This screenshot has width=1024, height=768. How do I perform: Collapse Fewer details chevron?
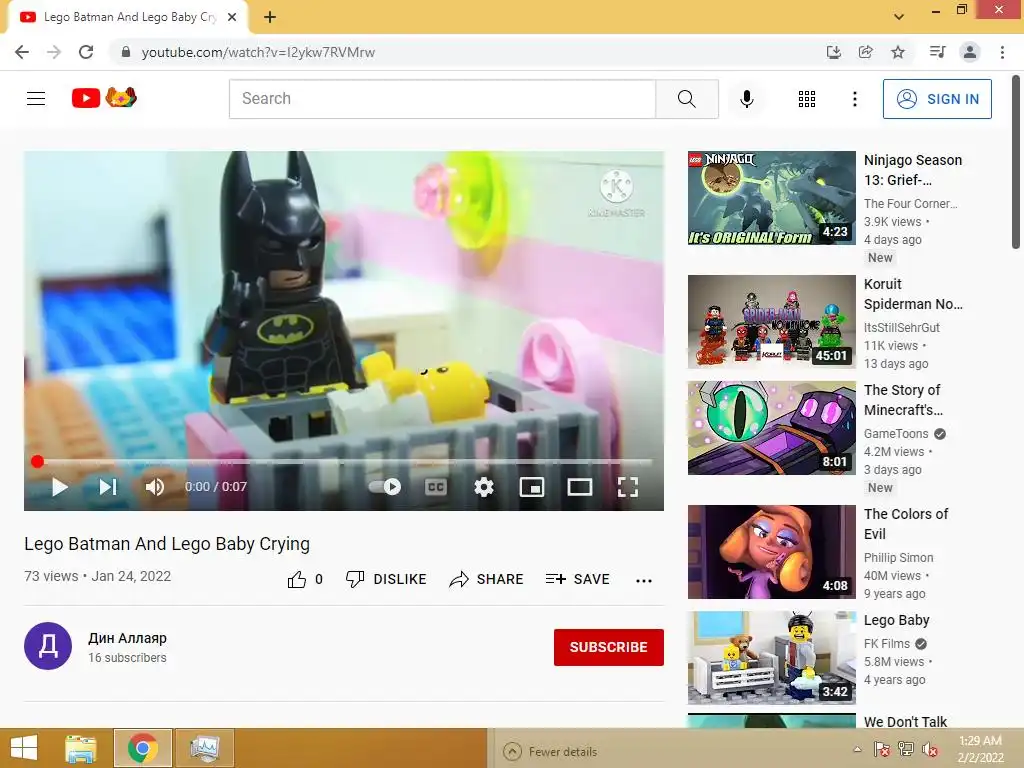click(x=512, y=752)
